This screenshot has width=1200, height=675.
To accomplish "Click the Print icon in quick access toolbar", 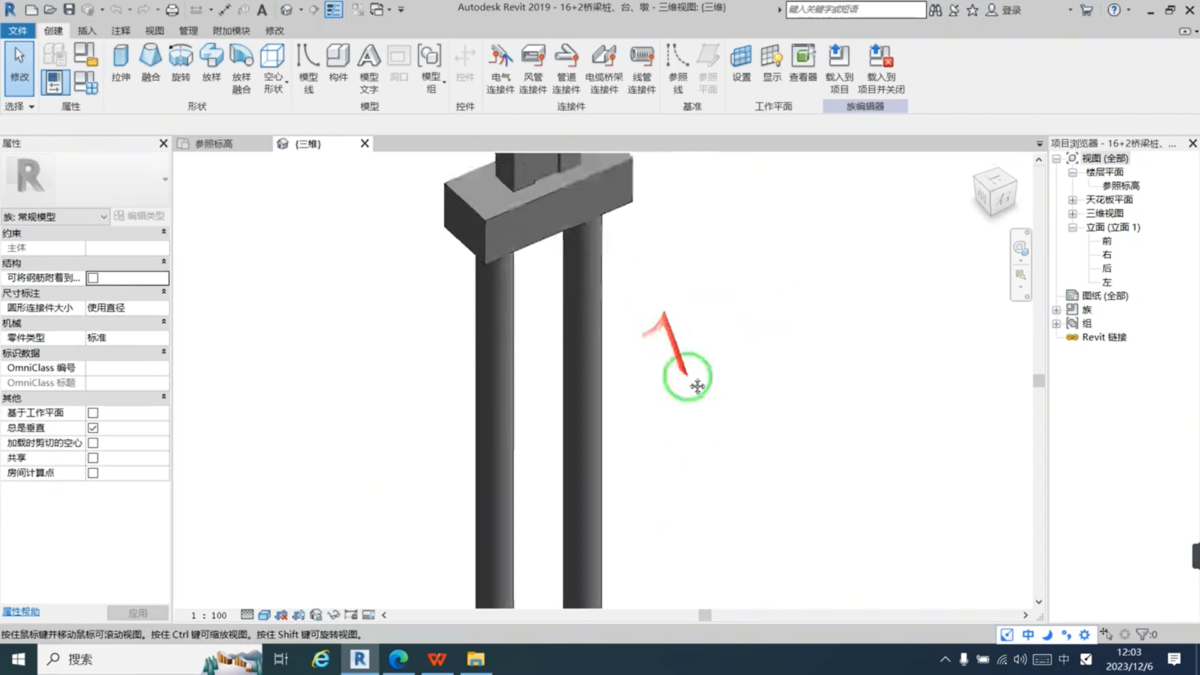I will pyautogui.click(x=172, y=10).
